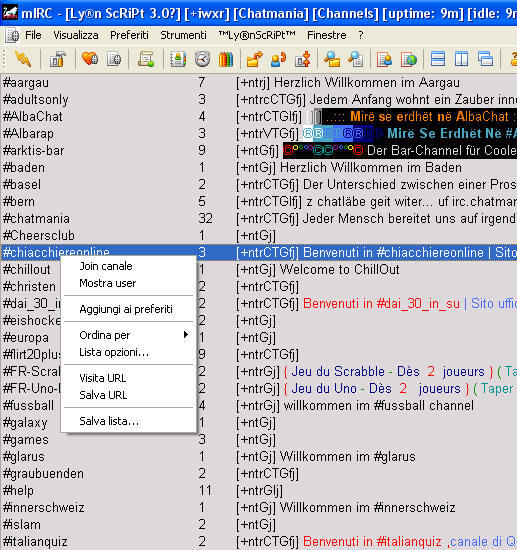Viewport: 517px width, 550px height.
Task: Select the #basel channel row
Action: coord(258,185)
